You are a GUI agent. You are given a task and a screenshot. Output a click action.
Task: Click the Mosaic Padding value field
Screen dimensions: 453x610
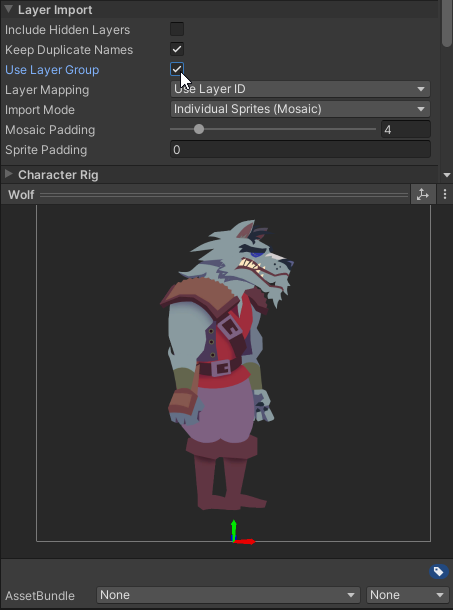click(x=406, y=129)
